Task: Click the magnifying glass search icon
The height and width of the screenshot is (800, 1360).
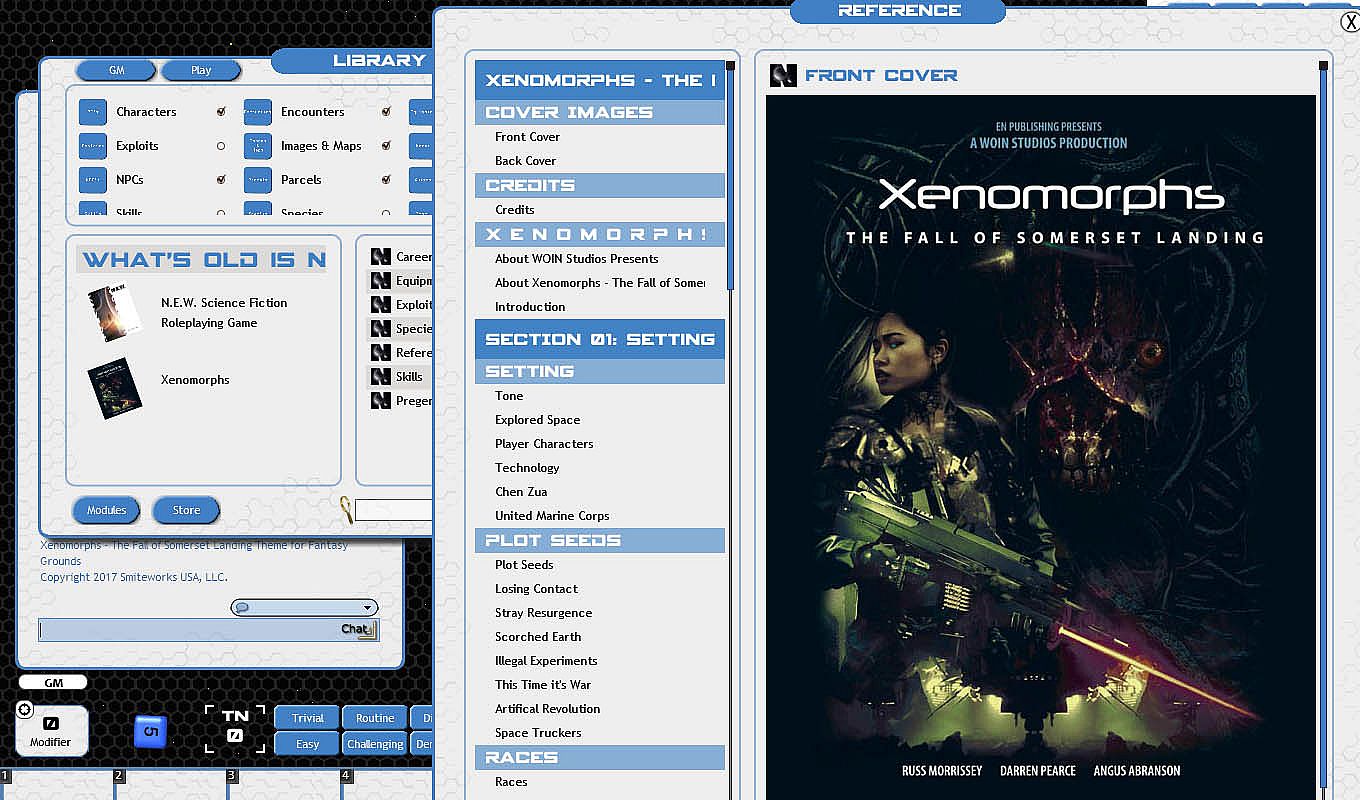Action: point(346,510)
